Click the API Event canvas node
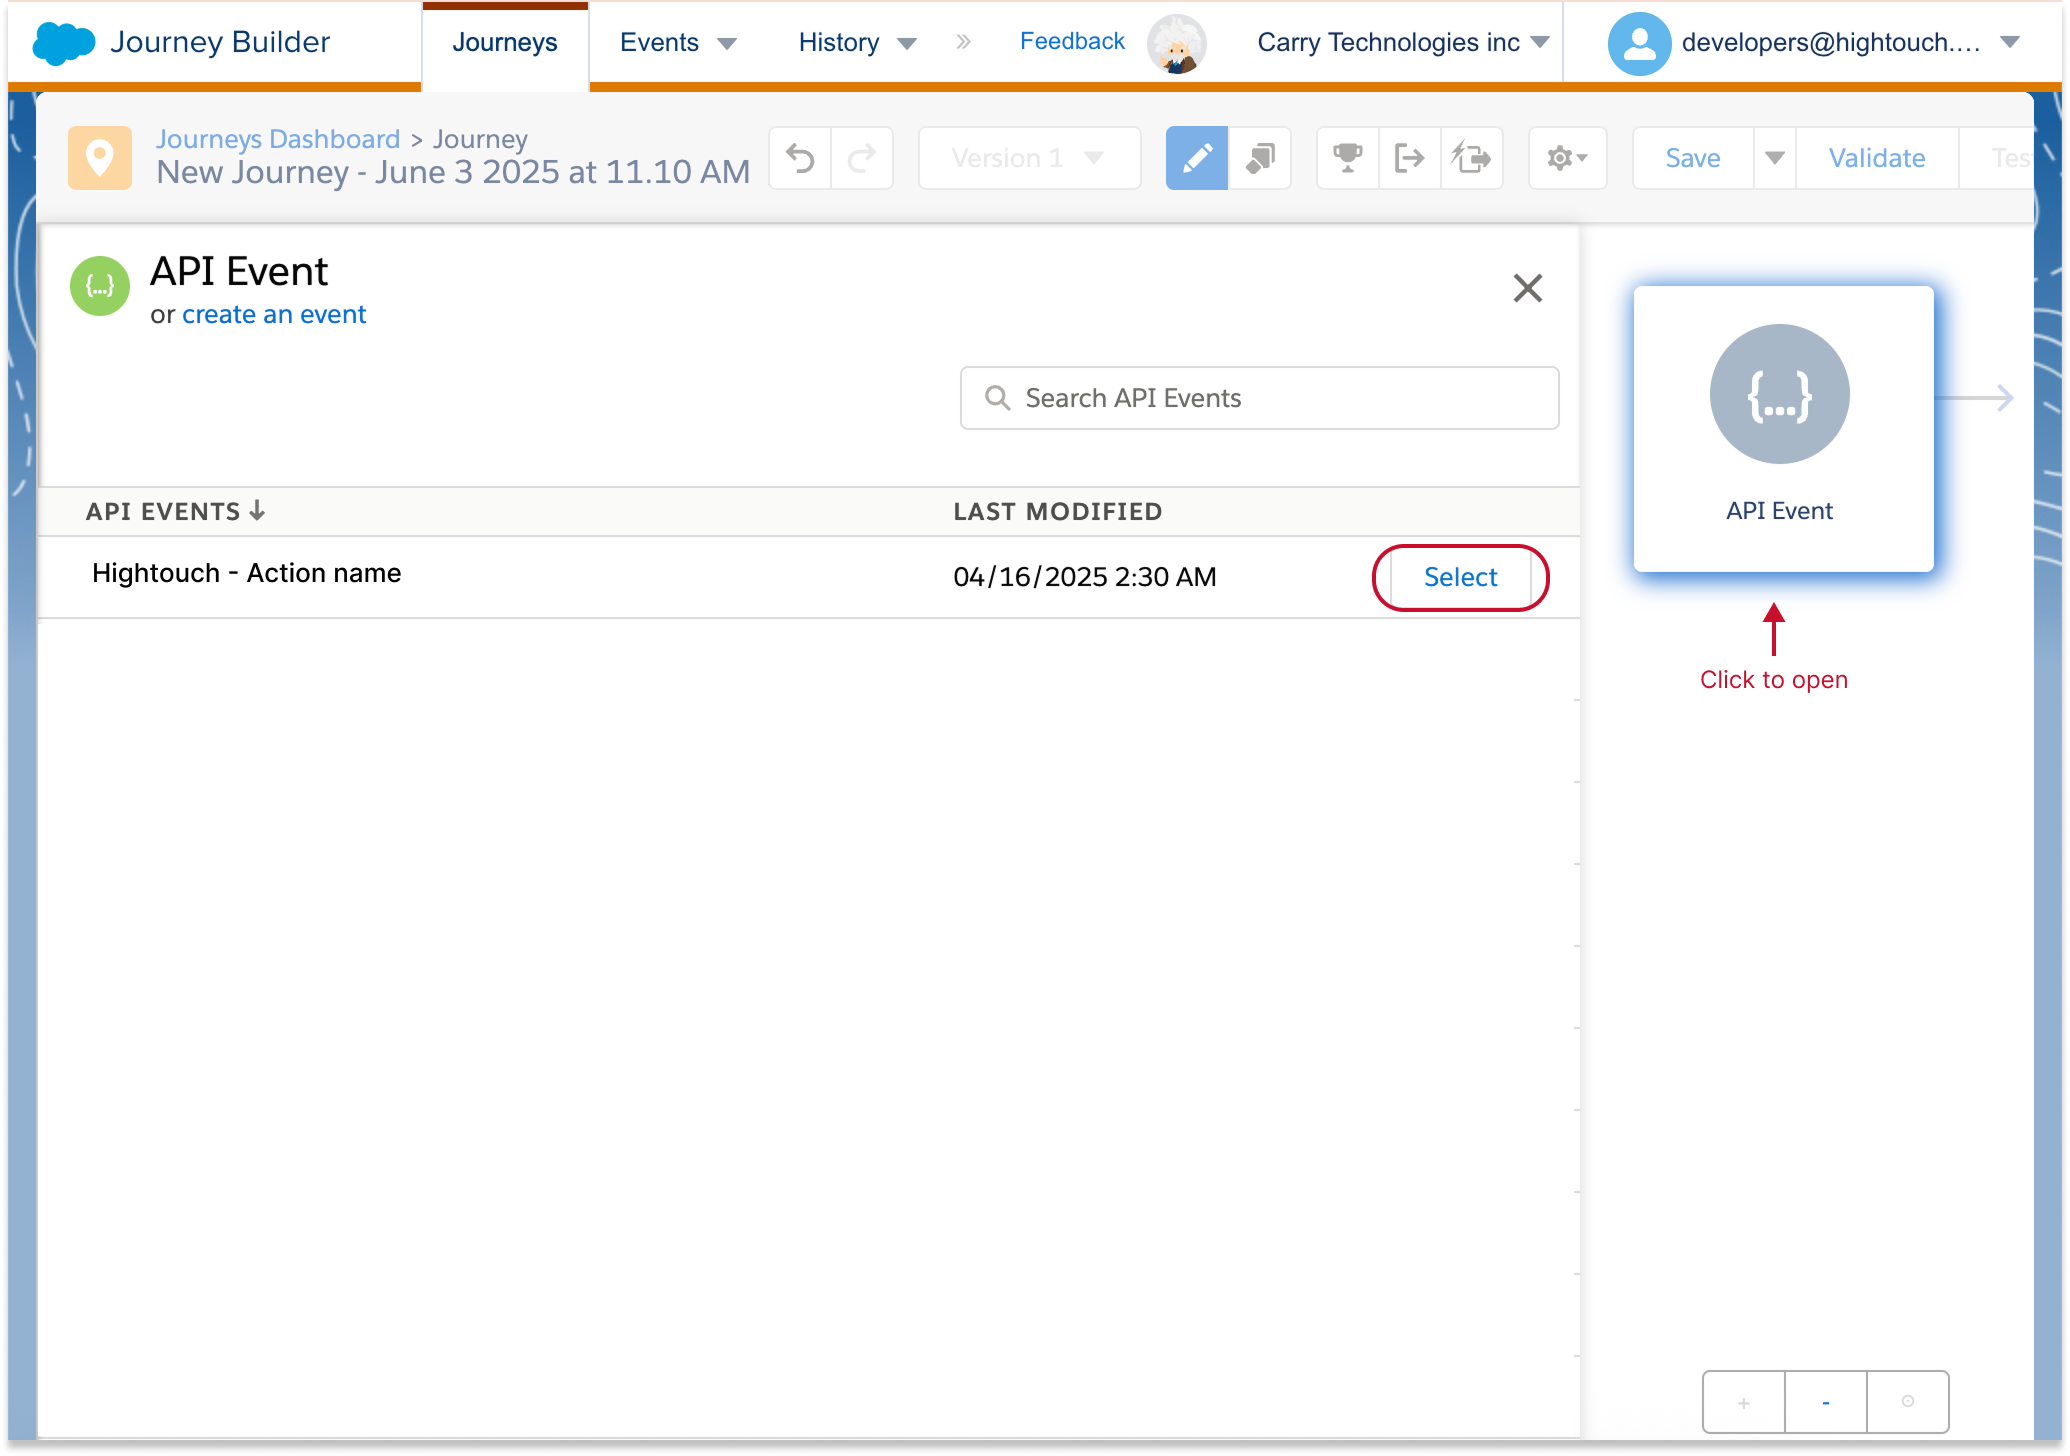 1782,428
